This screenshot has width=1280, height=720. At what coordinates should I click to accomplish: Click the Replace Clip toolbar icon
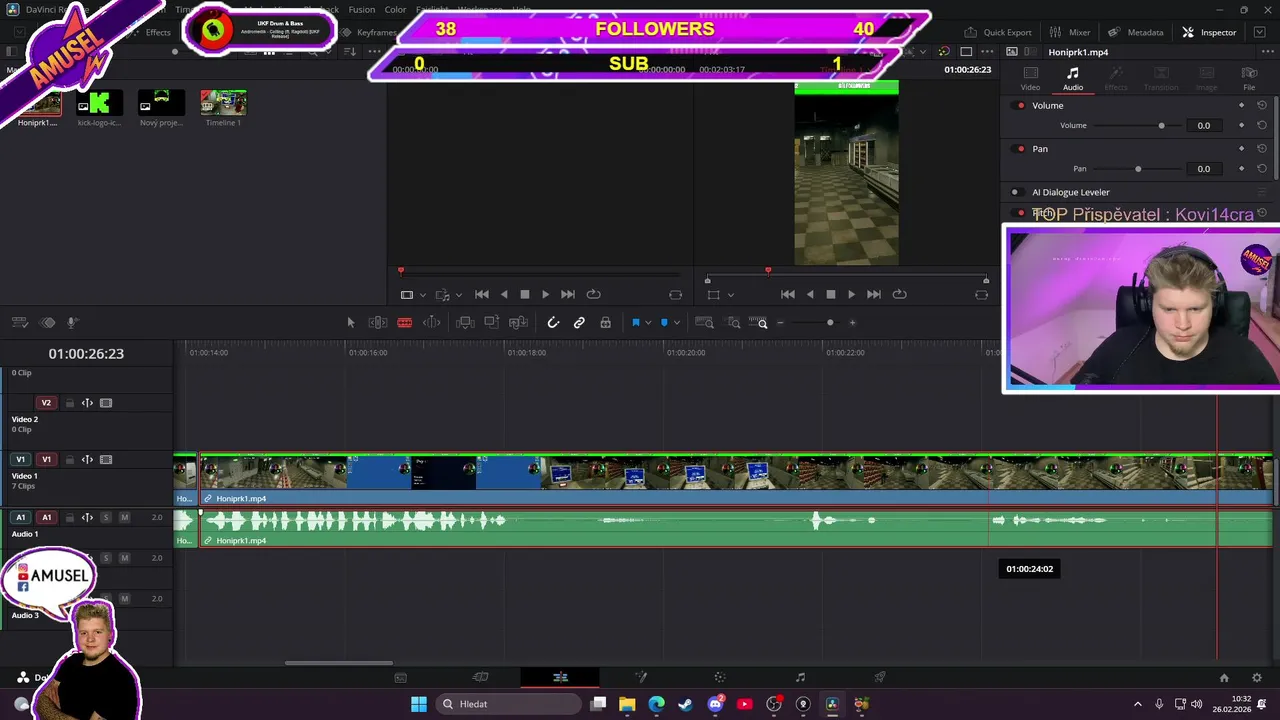click(518, 322)
